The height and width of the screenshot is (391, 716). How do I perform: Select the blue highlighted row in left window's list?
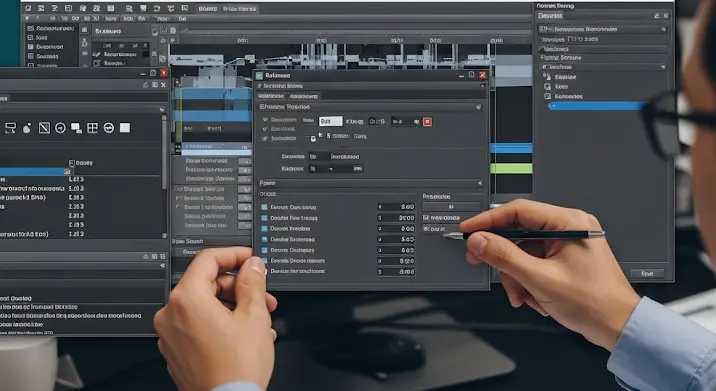(x=36, y=171)
